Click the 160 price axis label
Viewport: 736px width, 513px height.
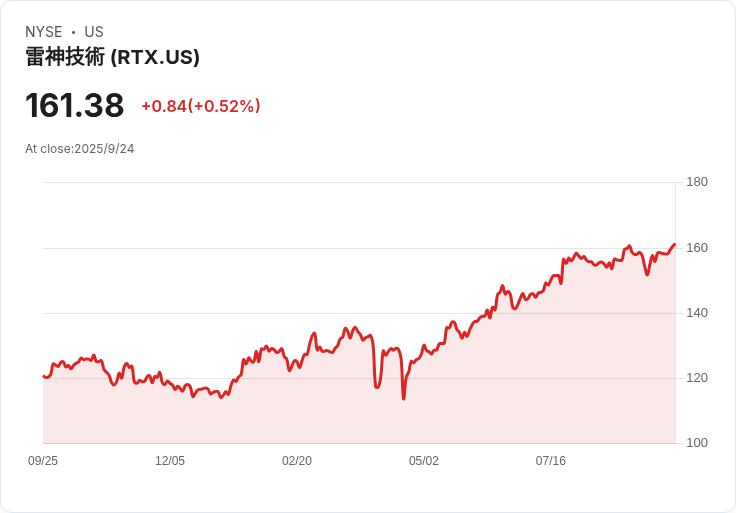click(697, 248)
